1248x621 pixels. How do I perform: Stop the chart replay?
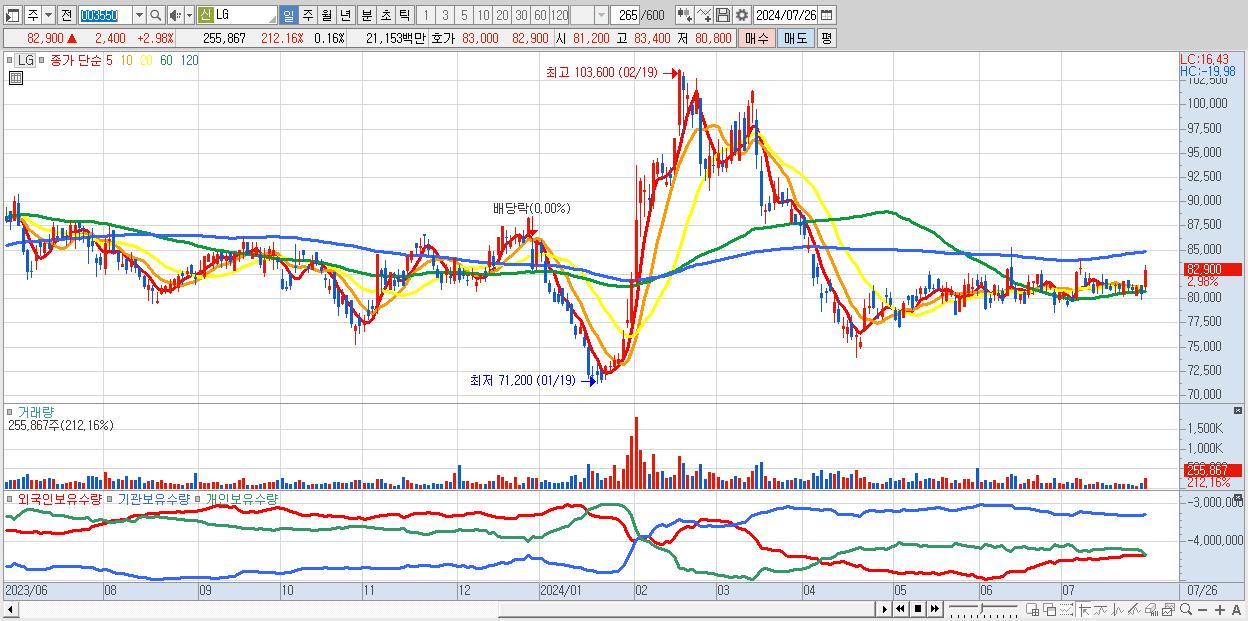(918, 609)
